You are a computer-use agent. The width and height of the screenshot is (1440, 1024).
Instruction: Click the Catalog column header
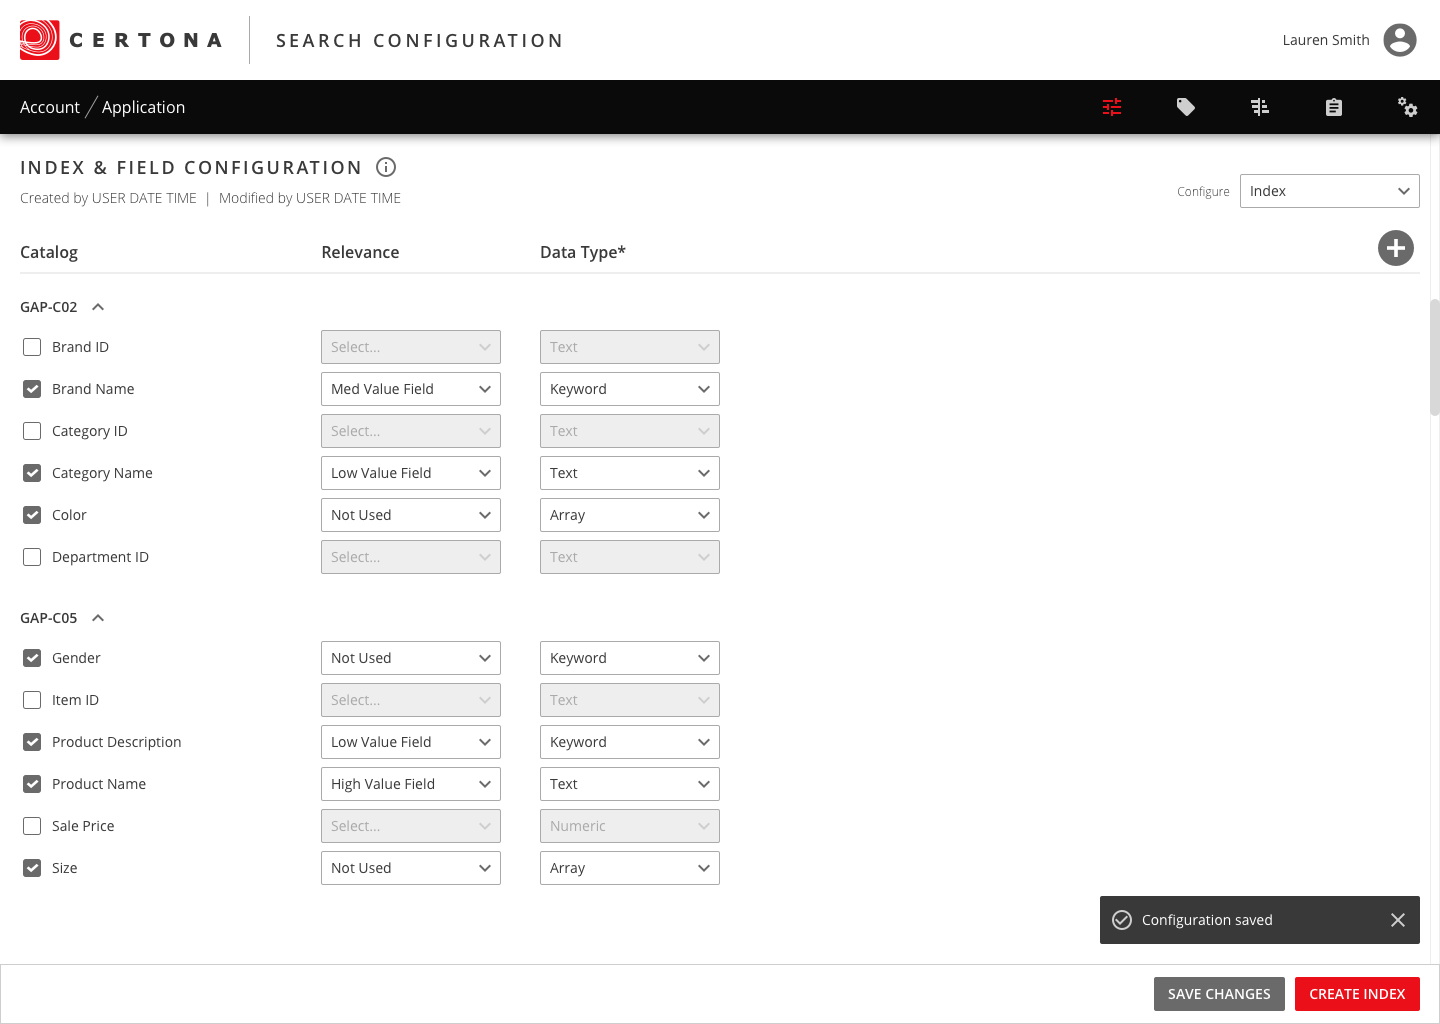(49, 252)
